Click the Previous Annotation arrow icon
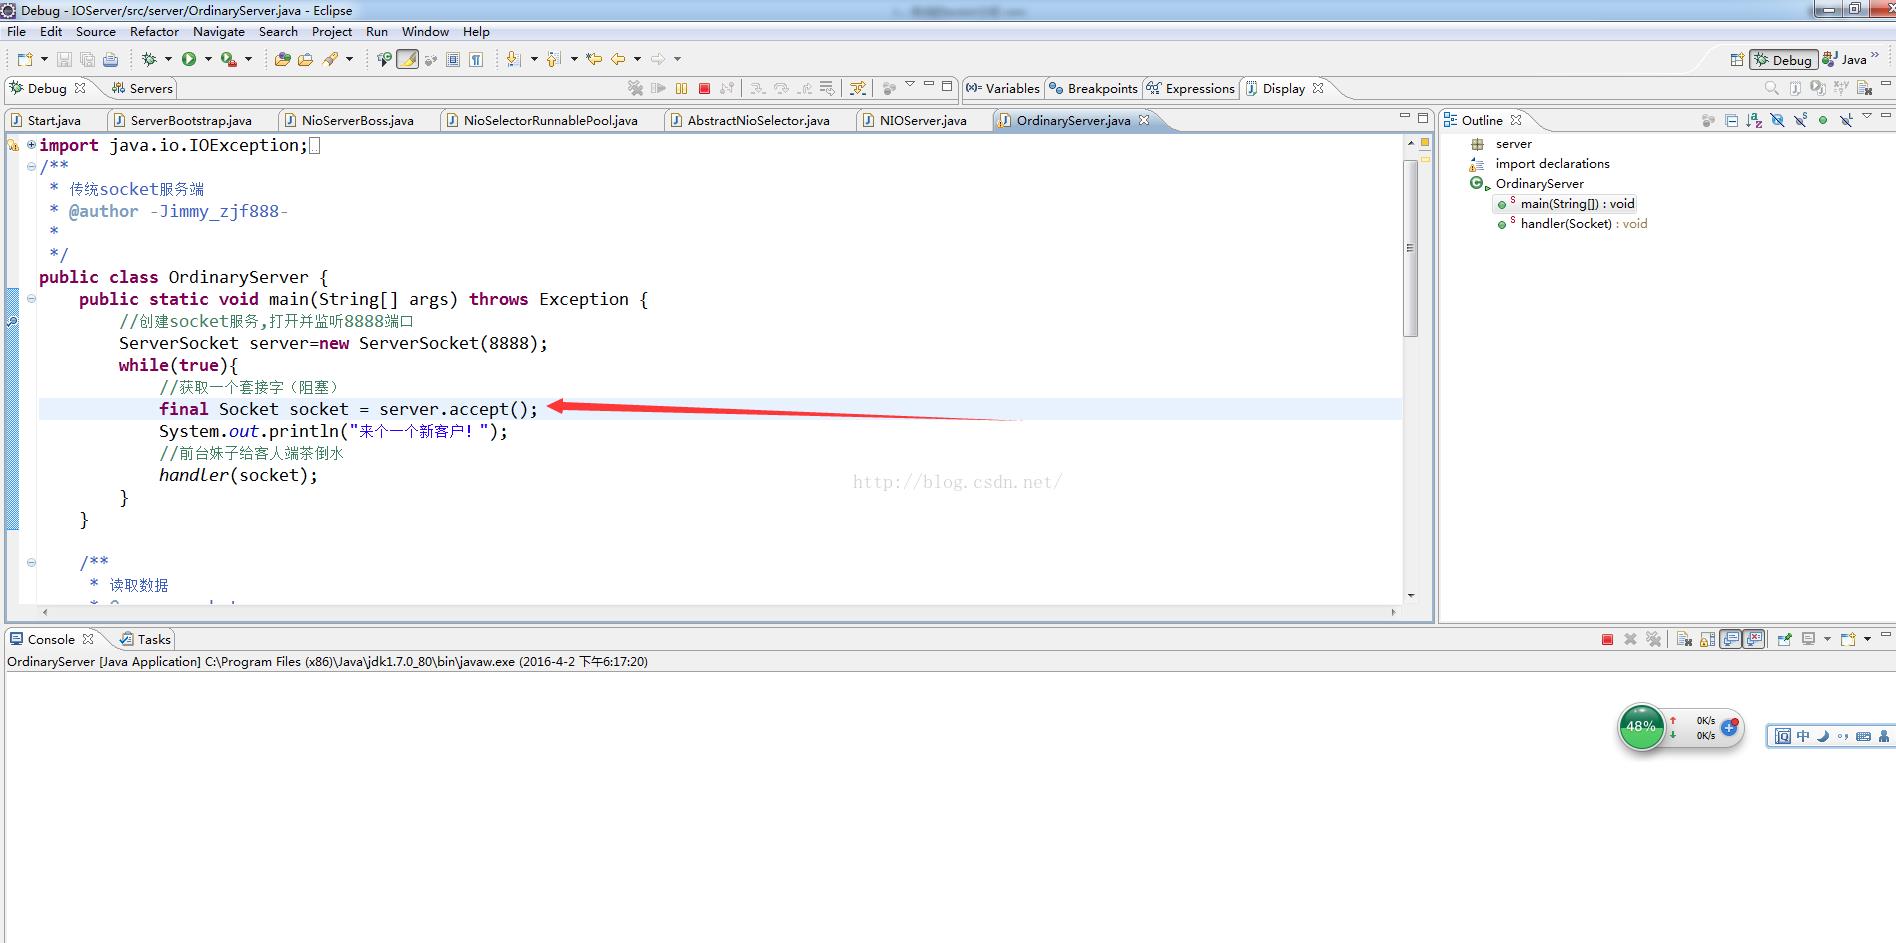The image size is (1896, 943). click(553, 59)
